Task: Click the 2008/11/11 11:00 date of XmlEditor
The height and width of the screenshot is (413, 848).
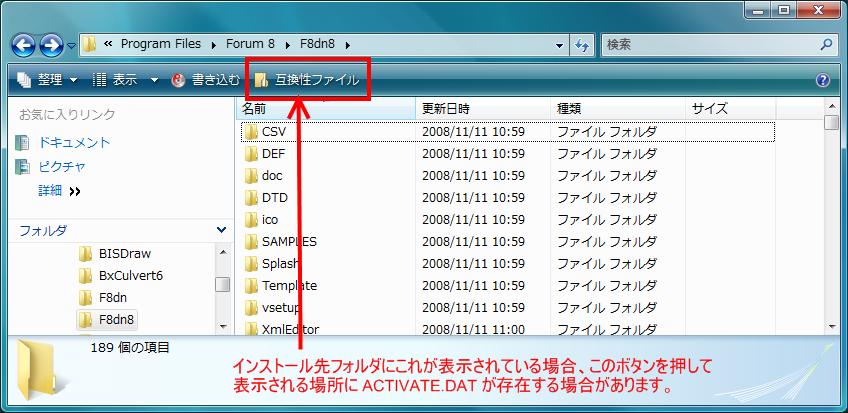Action: tap(473, 329)
